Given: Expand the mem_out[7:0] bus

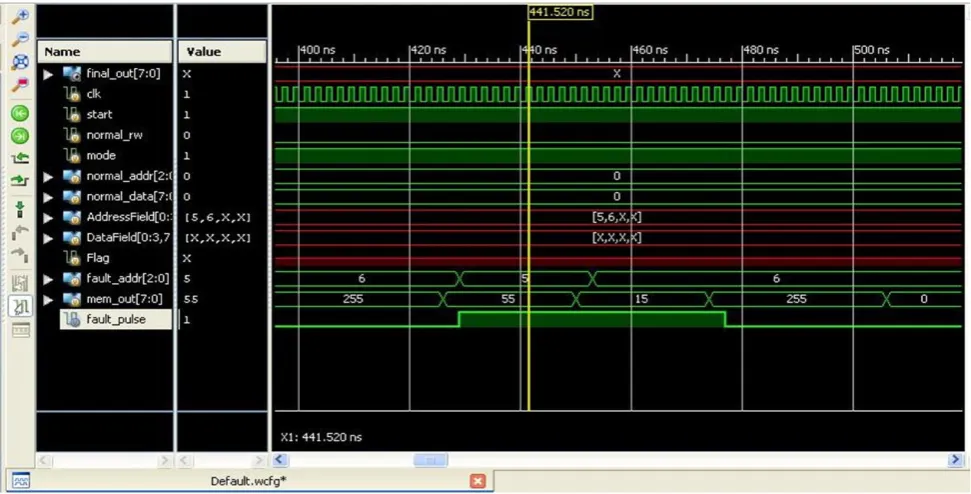Looking at the screenshot, I should tap(48, 300).
